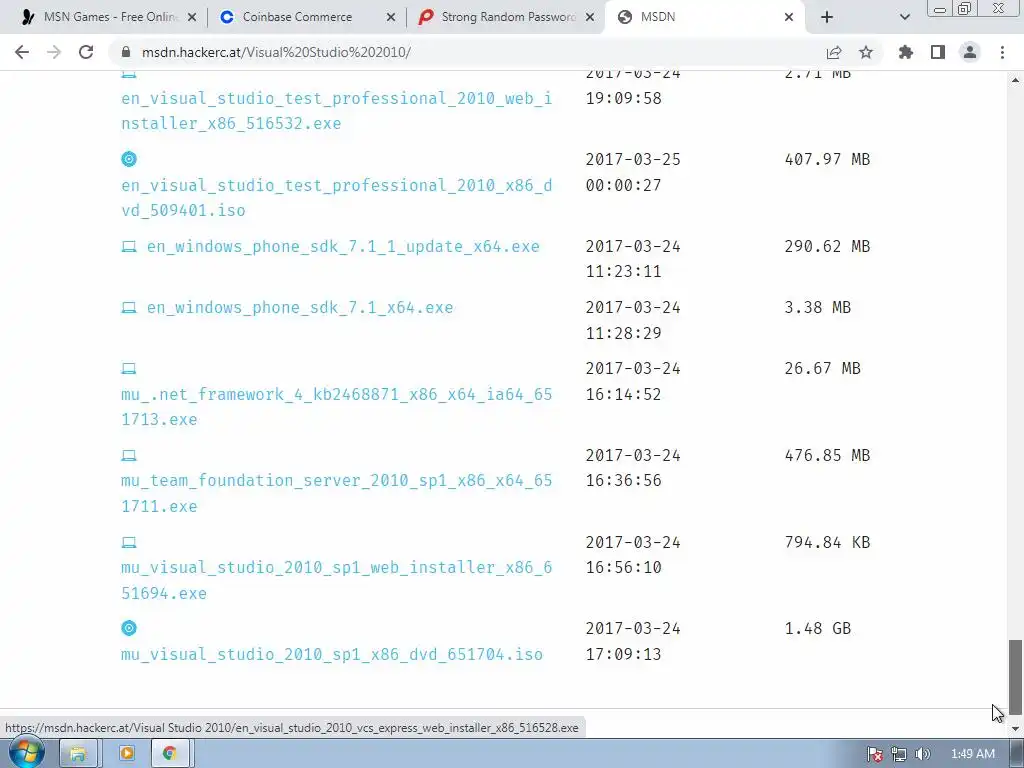Open the browser side panel

[x=938, y=52]
